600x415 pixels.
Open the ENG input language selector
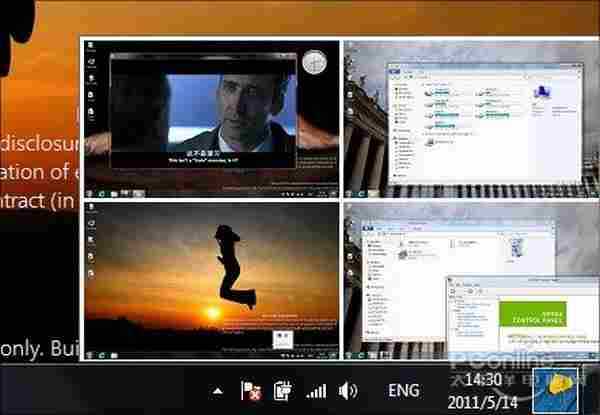[x=403, y=390]
